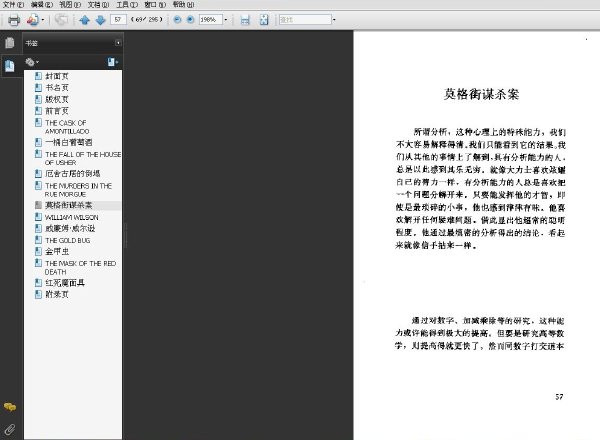Select the 书名页 bookmark
600x440 pixels.
(57, 88)
